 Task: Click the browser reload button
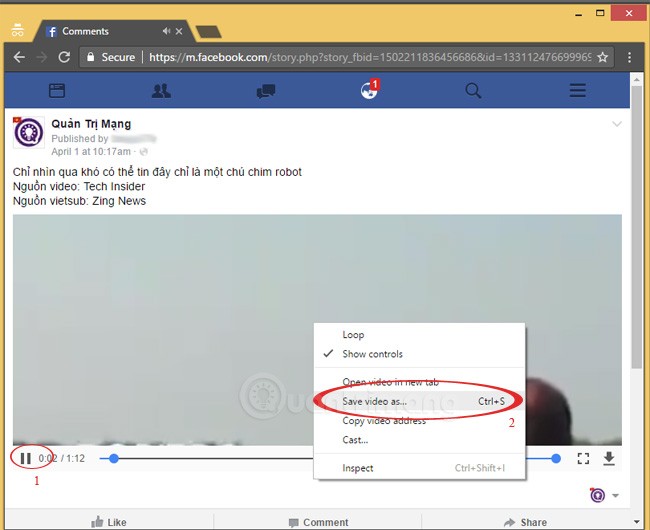69,58
